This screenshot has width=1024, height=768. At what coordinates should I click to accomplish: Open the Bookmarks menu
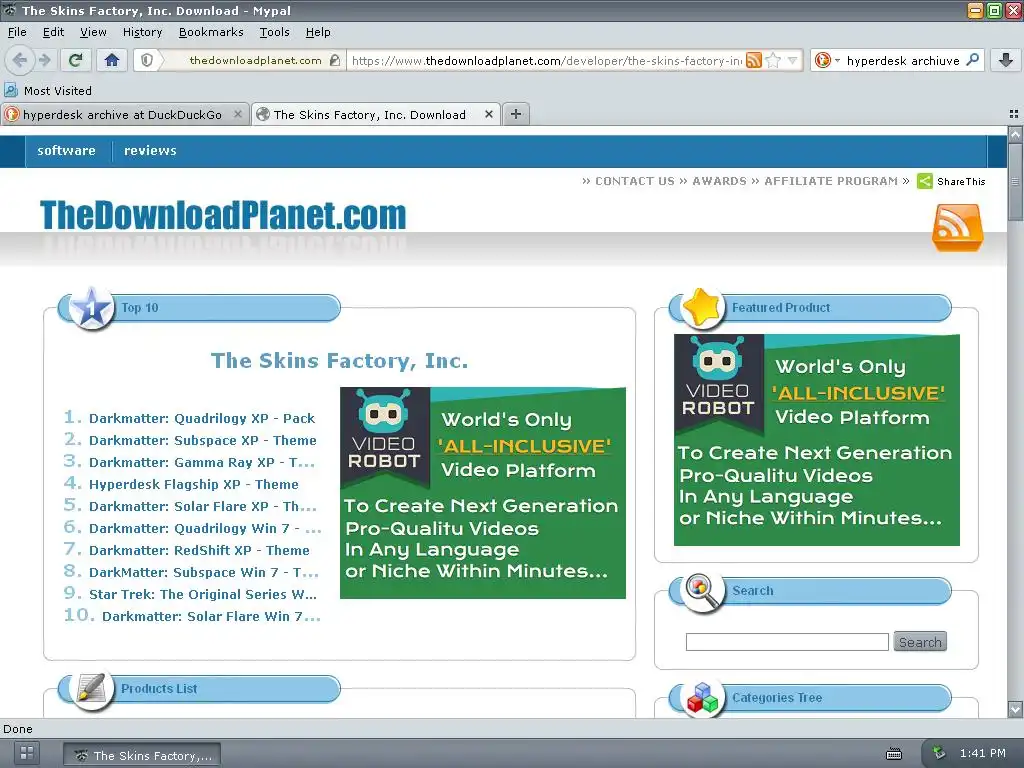click(211, 32)
